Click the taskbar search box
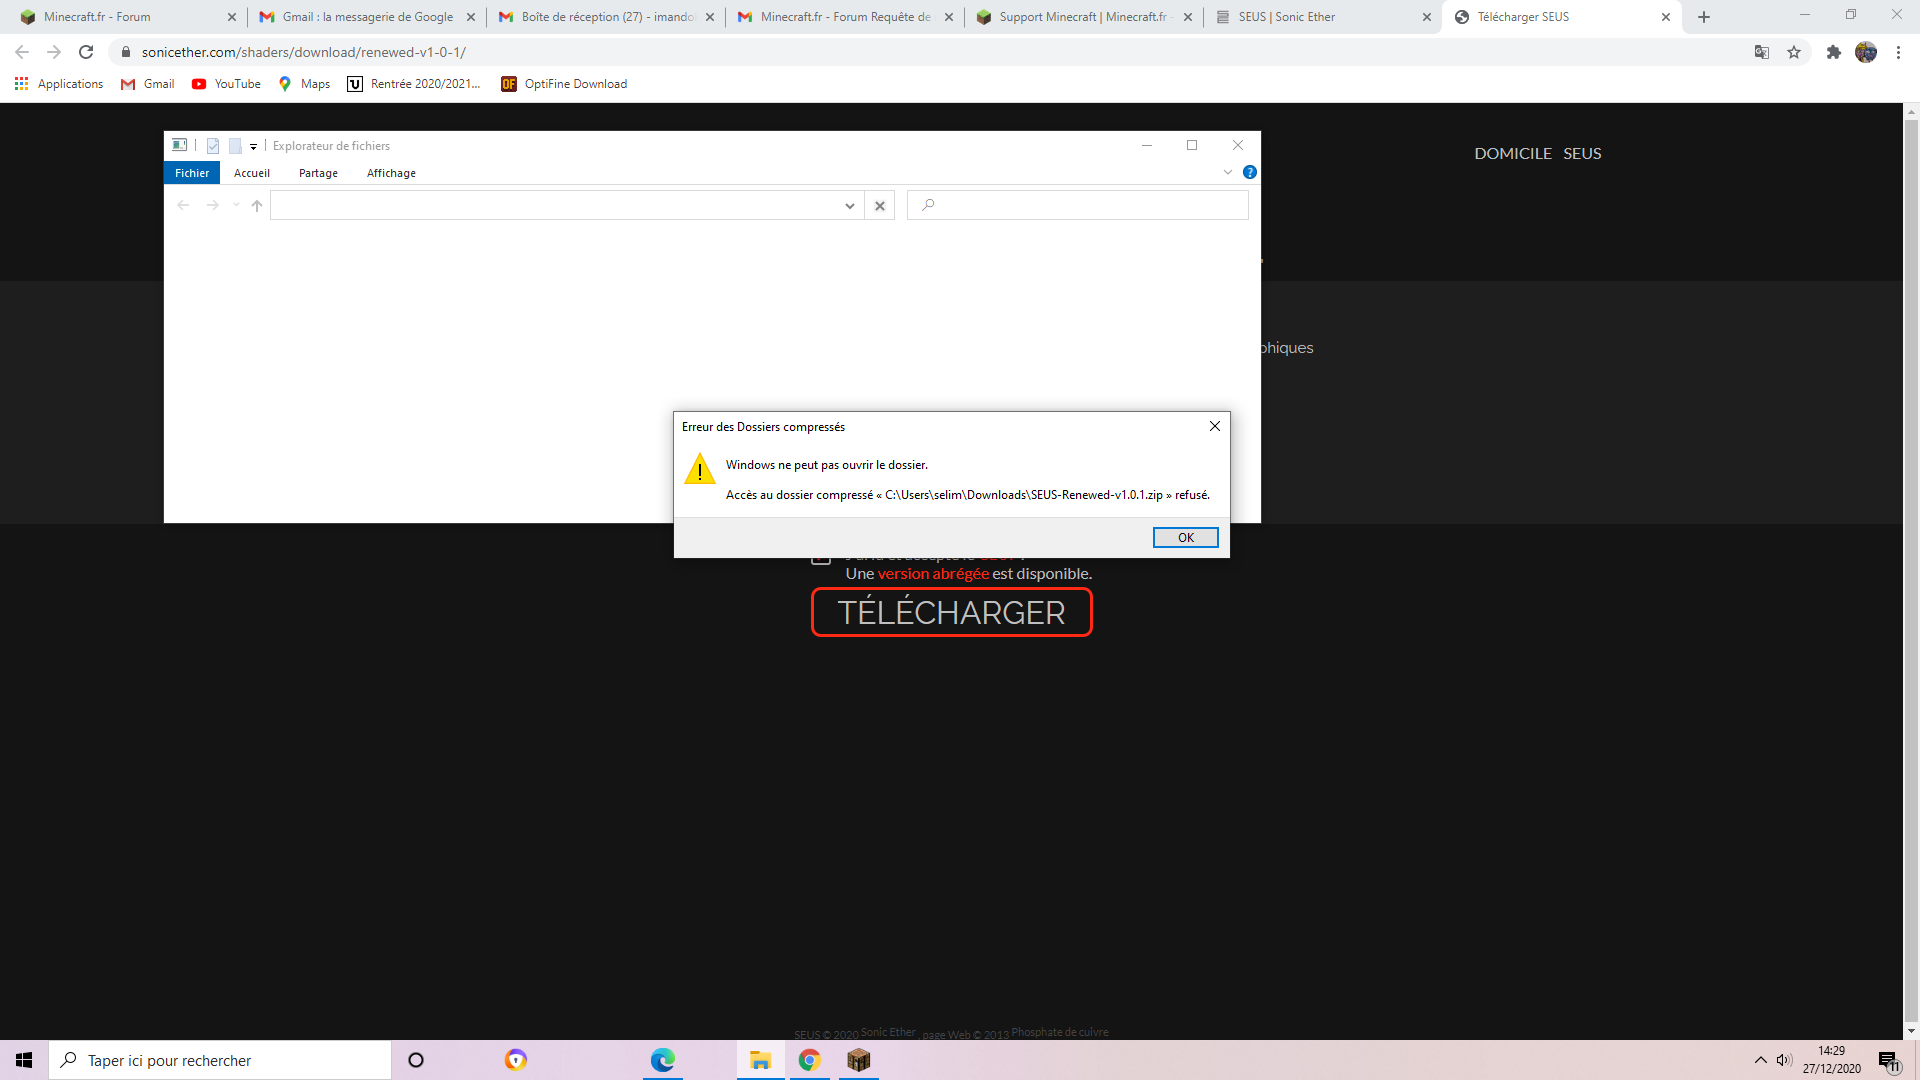Viewport: 1920px width, 1080px height. [220, 1060]
